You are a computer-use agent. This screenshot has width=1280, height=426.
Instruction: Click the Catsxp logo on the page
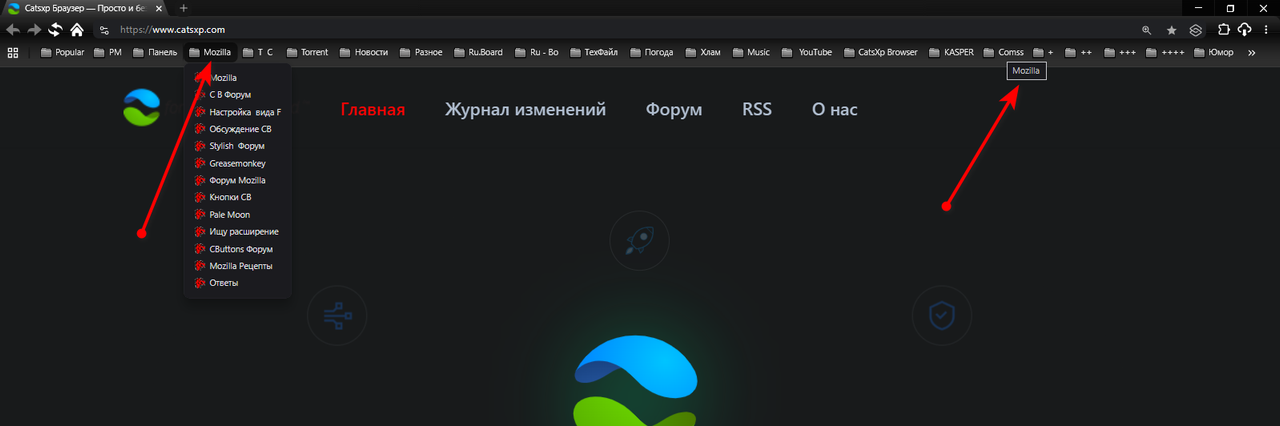pos(141,108)
